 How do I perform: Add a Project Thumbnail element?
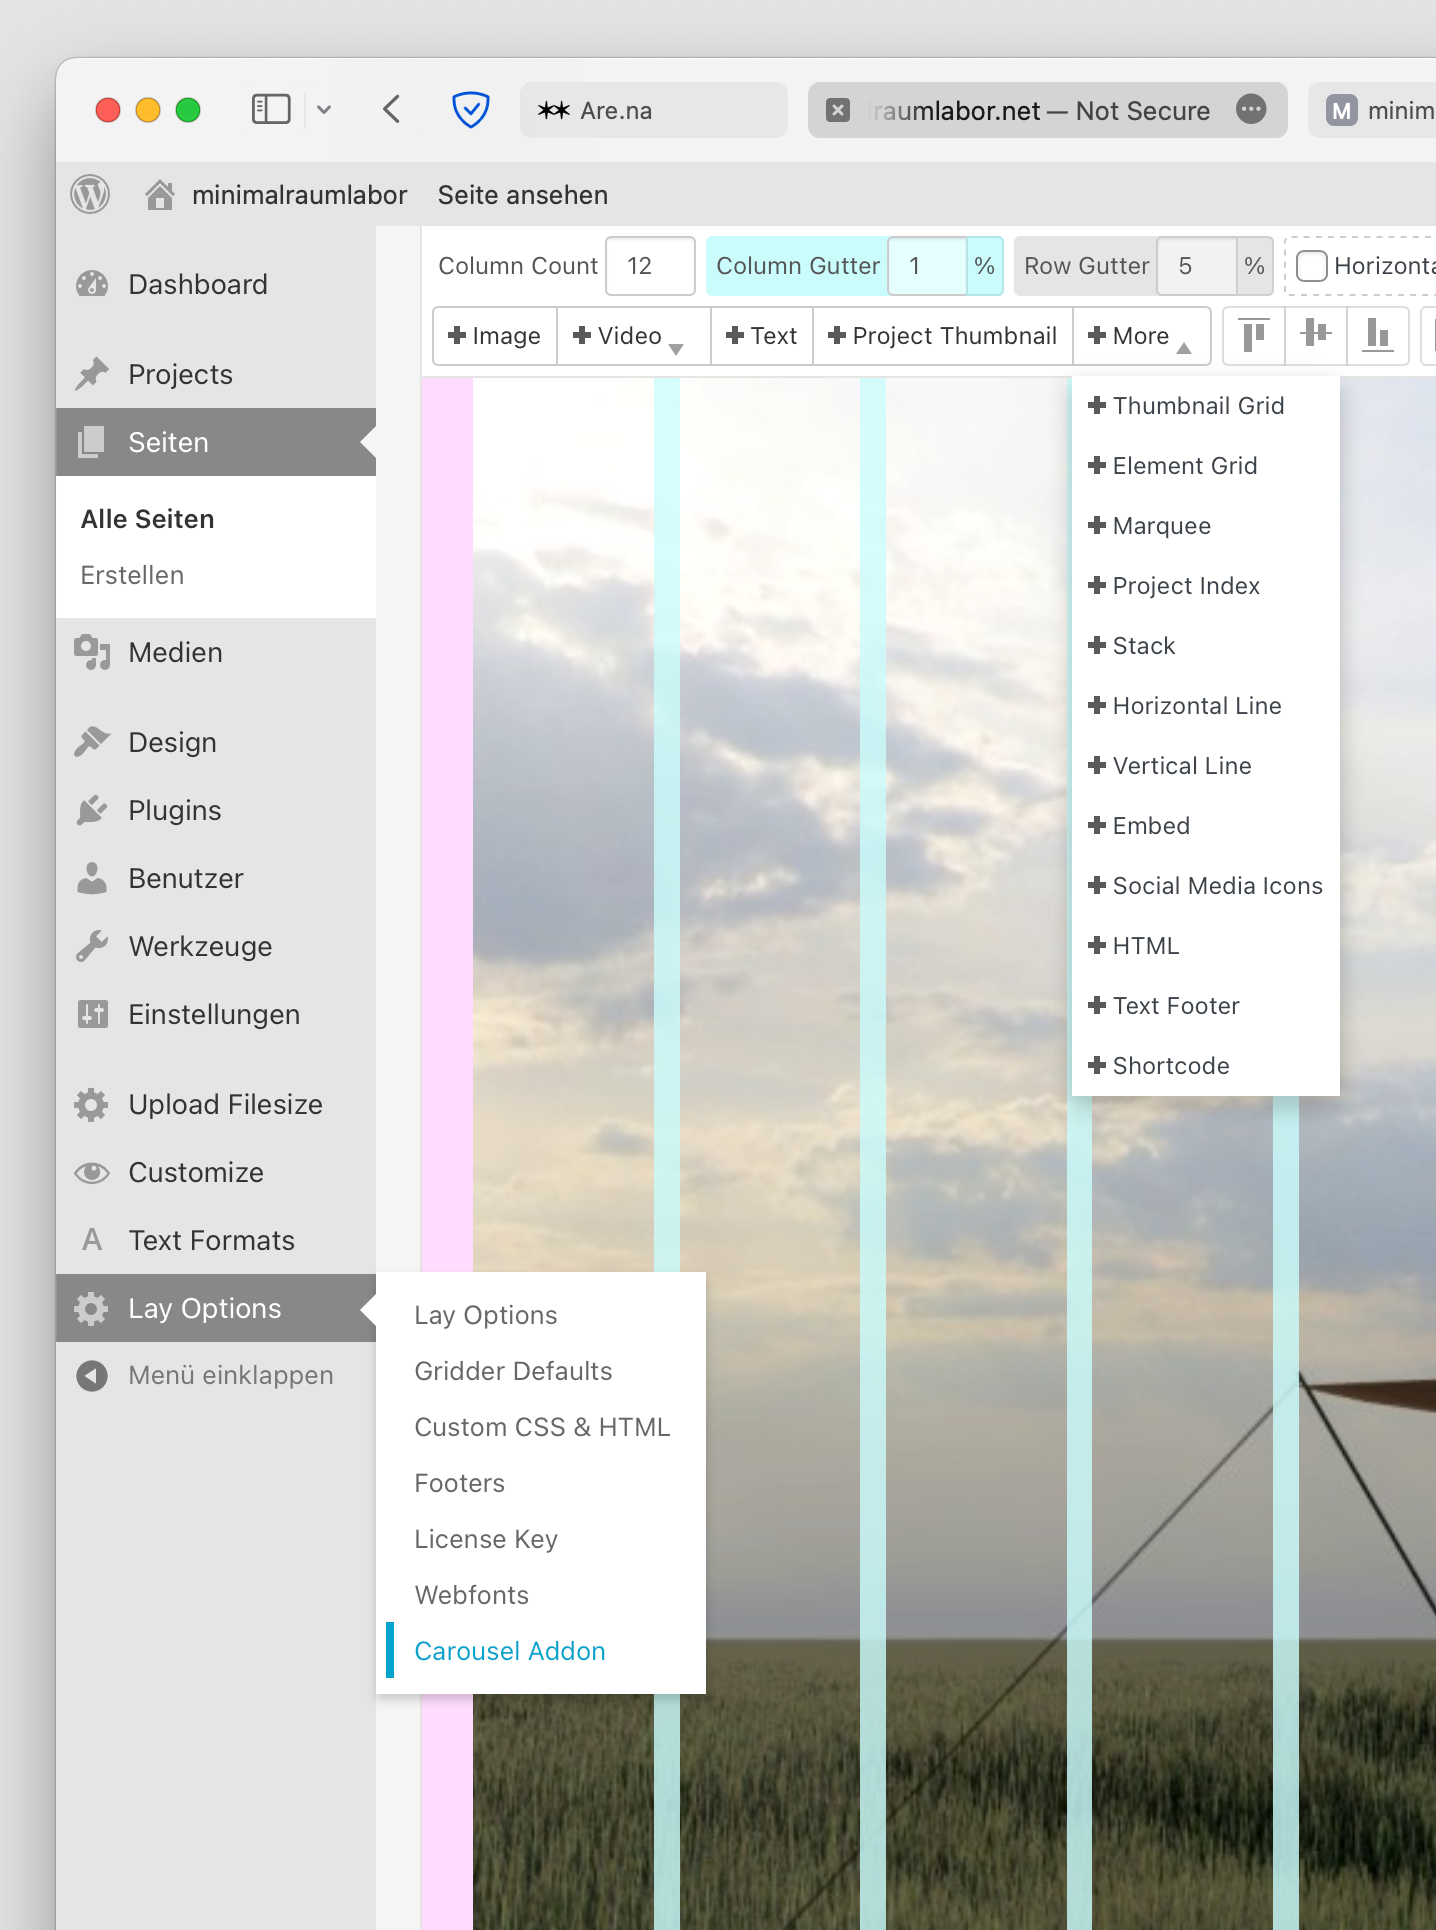pyautogui.click(x=942, y=336)
